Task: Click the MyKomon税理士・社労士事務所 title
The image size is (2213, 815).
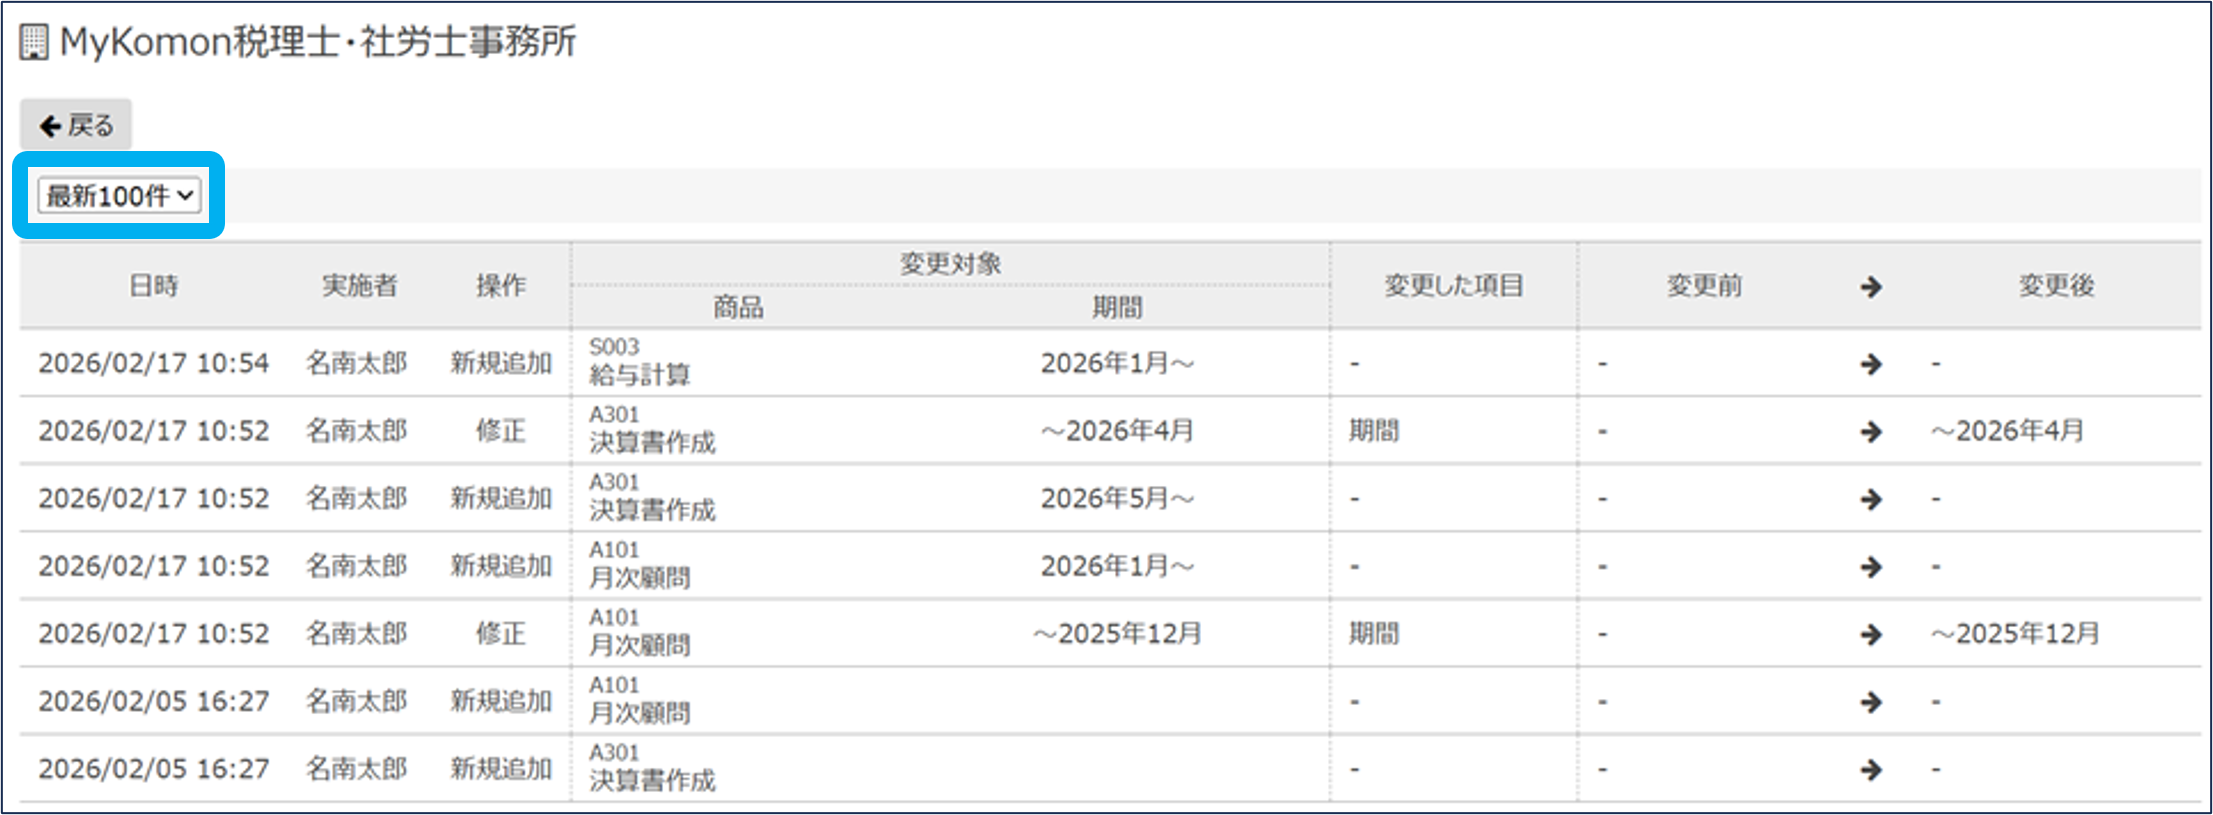Action: click(318, 42)
